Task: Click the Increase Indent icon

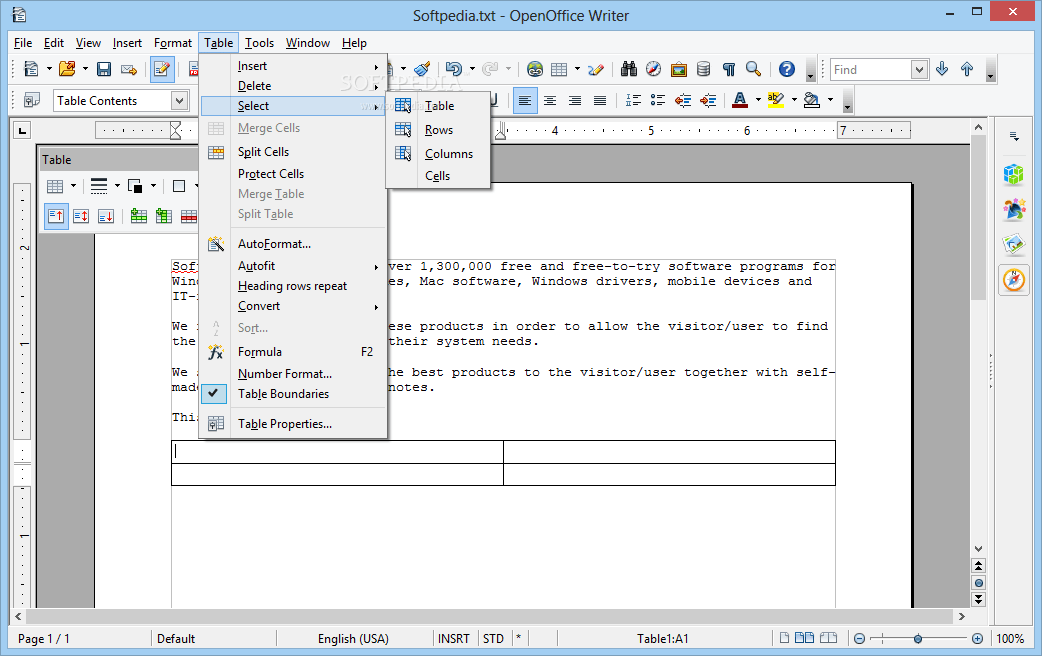Action: click(708, 100)
